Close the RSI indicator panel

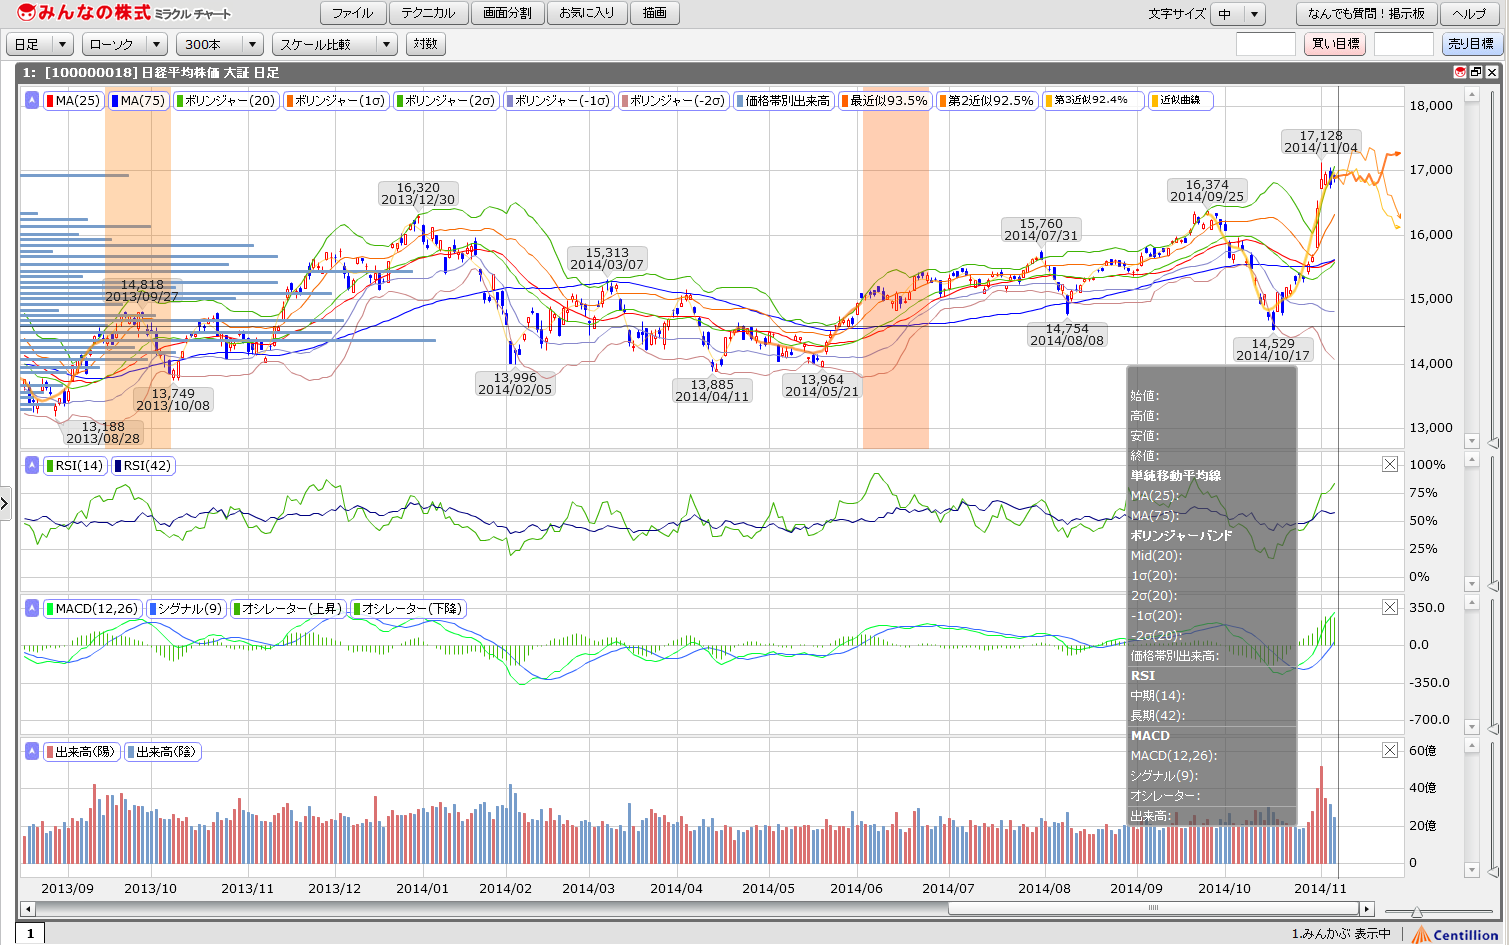(x=1390, y=464)
